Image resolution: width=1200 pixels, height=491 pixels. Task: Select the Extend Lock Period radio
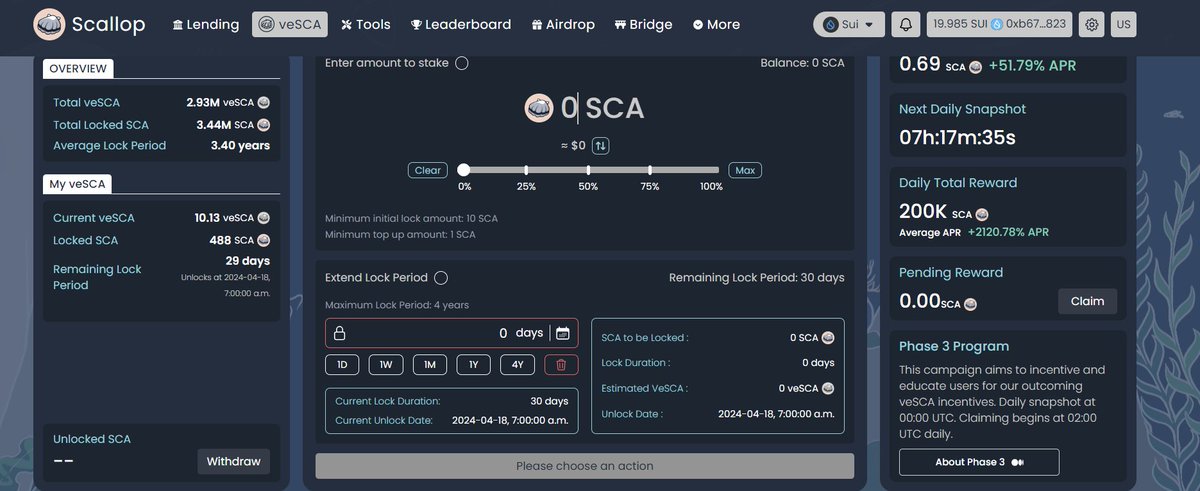(441, 277)
